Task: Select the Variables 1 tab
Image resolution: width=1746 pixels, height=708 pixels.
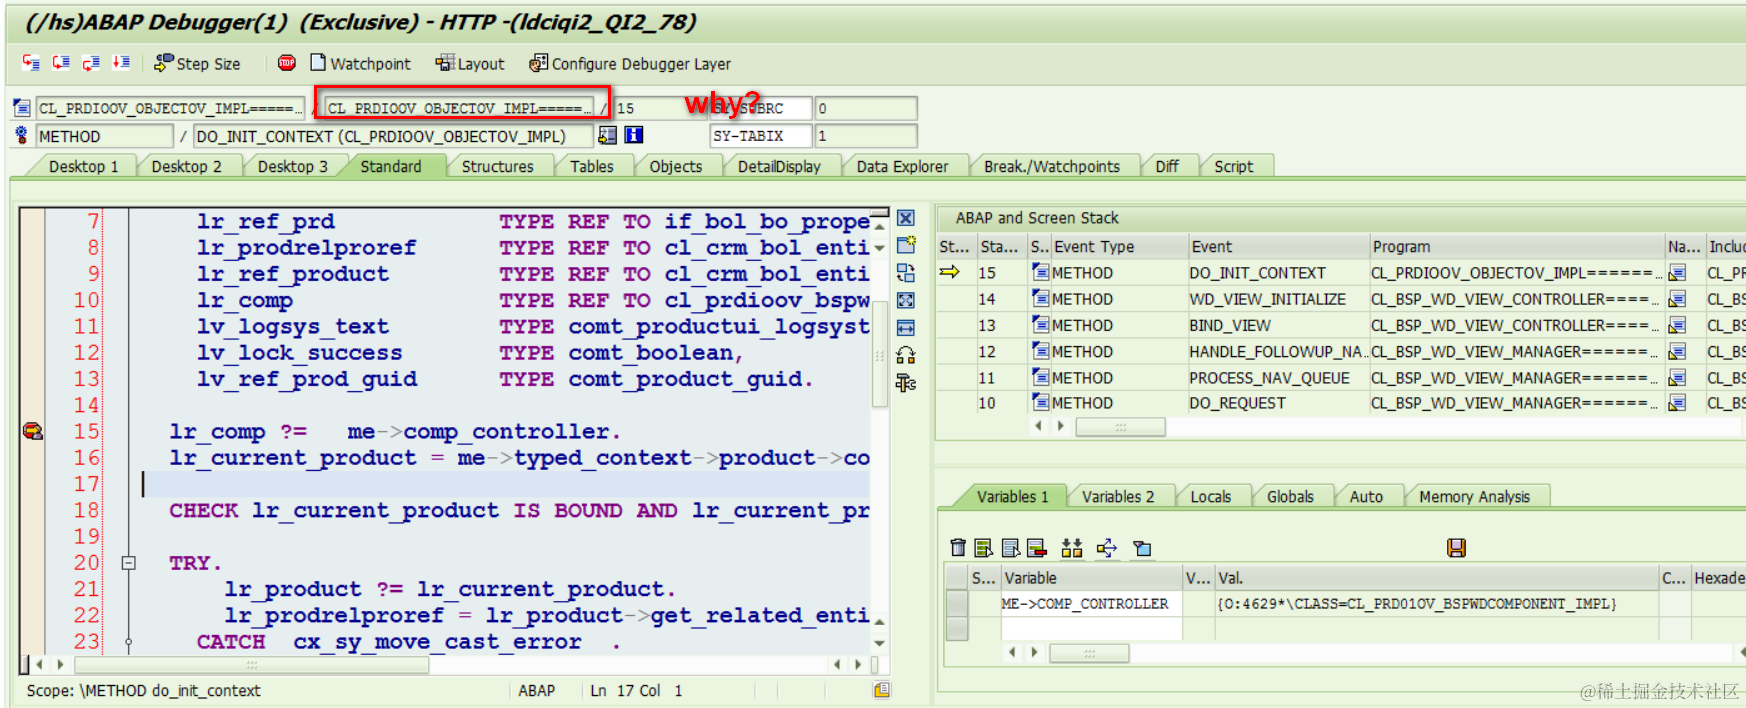Action: tap(1012, 496)
